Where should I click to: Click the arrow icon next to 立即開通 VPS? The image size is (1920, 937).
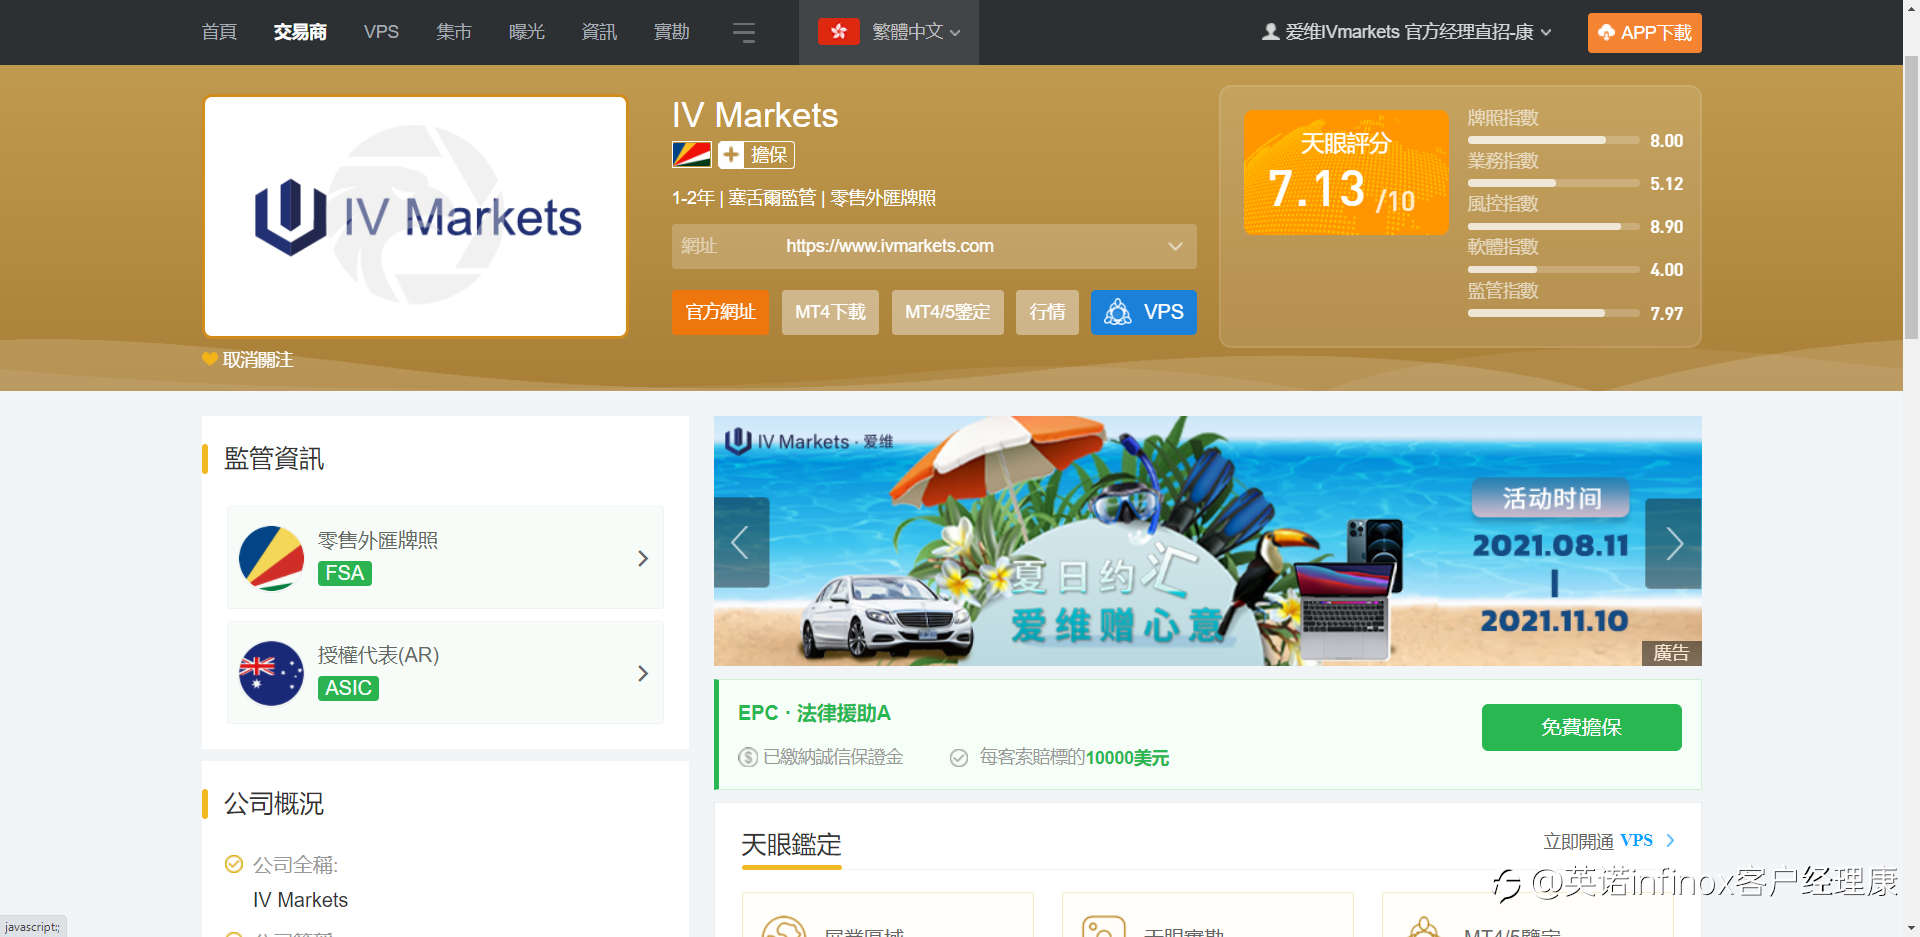click(x=1670, y=841)
